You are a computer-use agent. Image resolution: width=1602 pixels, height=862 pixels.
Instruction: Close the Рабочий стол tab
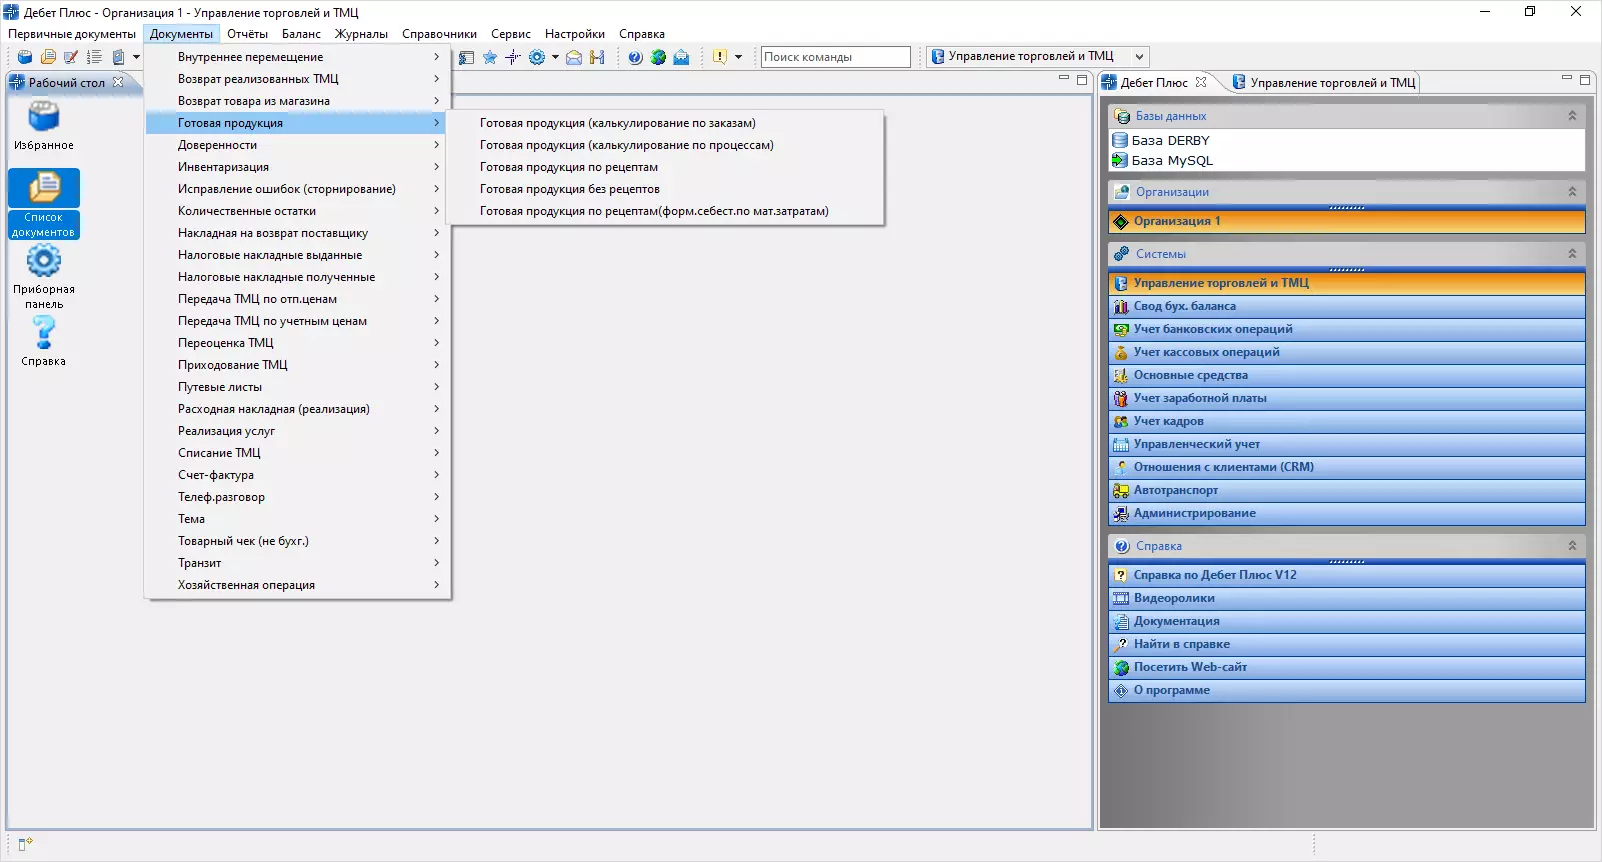(118, 82)
